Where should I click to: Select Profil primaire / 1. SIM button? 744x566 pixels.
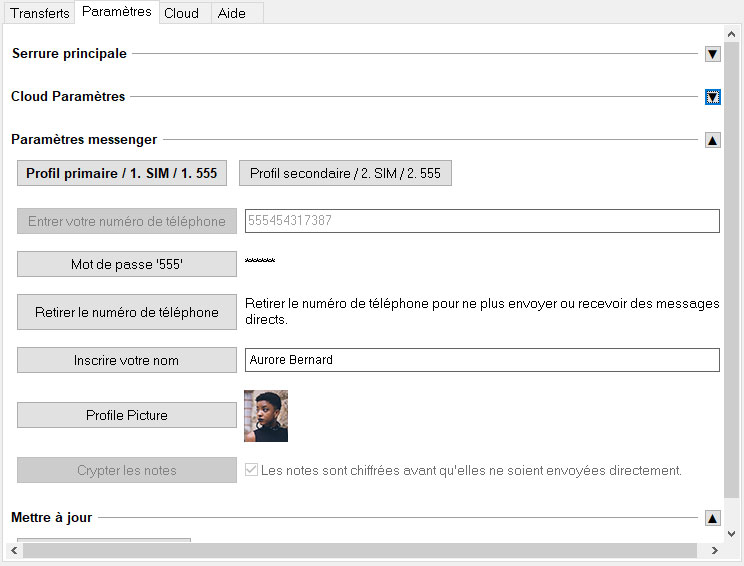point(122,173)
